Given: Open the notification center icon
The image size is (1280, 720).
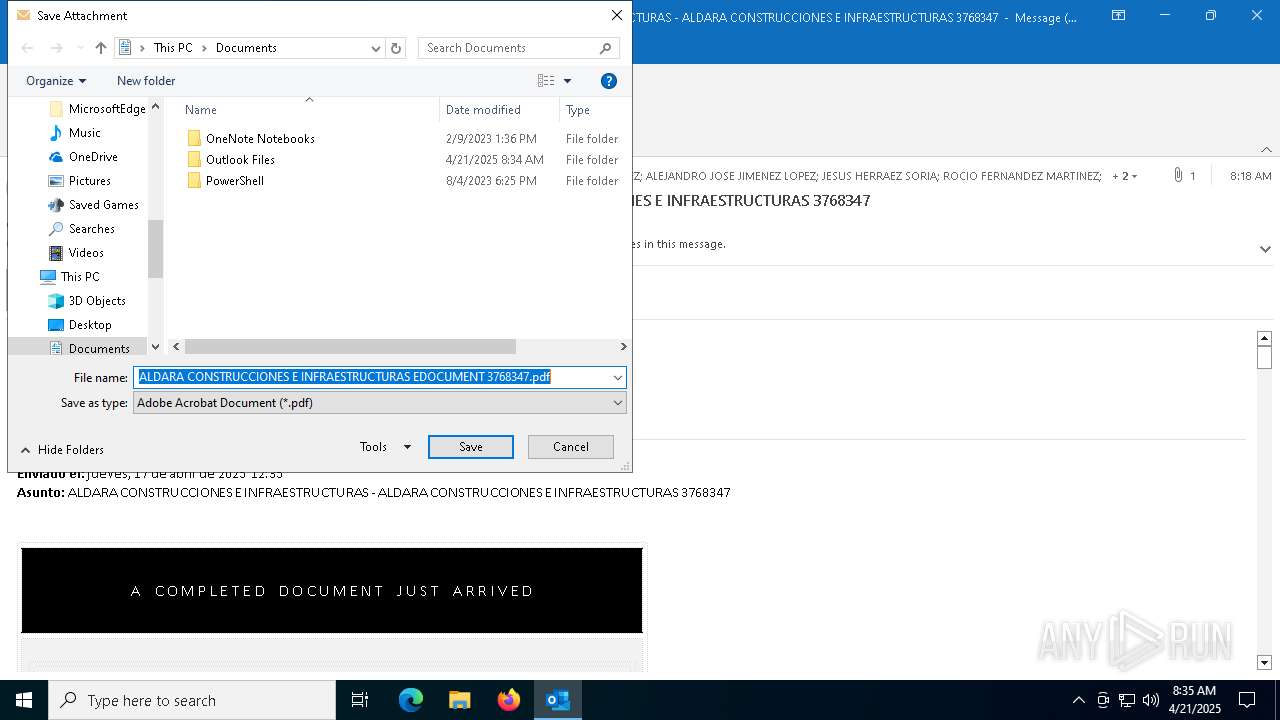Looking at the screenshot, I should pyautogui.click(x=1247, y=700).
